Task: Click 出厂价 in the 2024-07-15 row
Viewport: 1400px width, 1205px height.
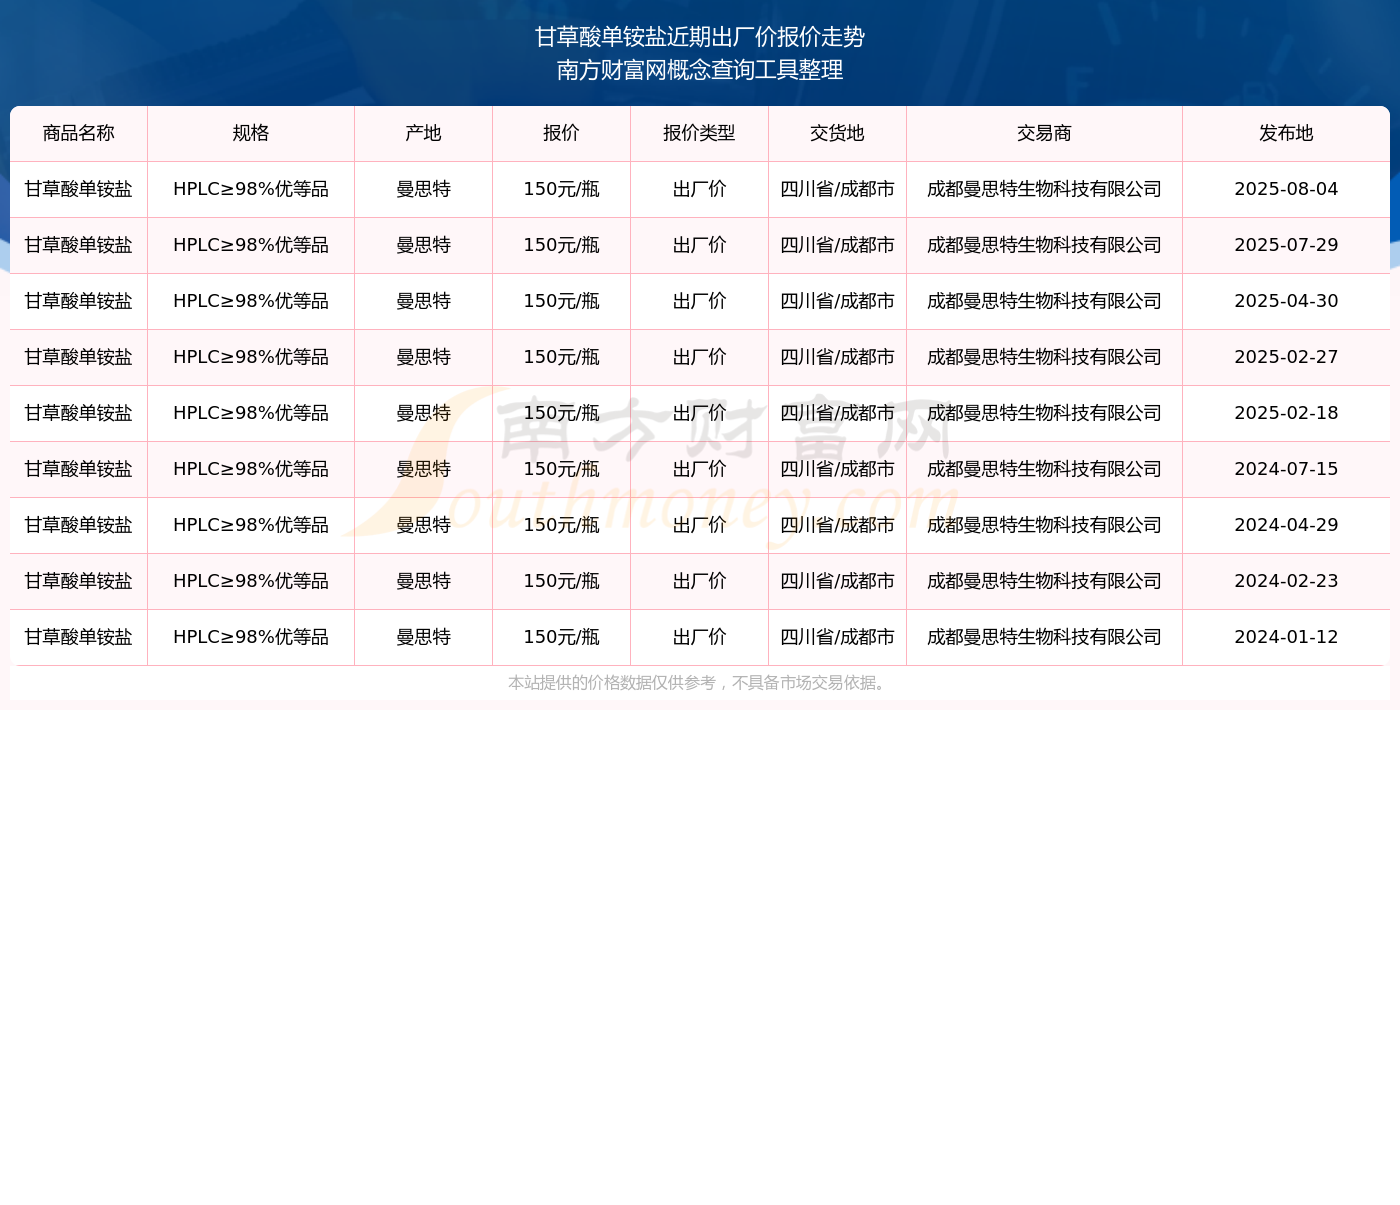Action: [x=699, y=469]
